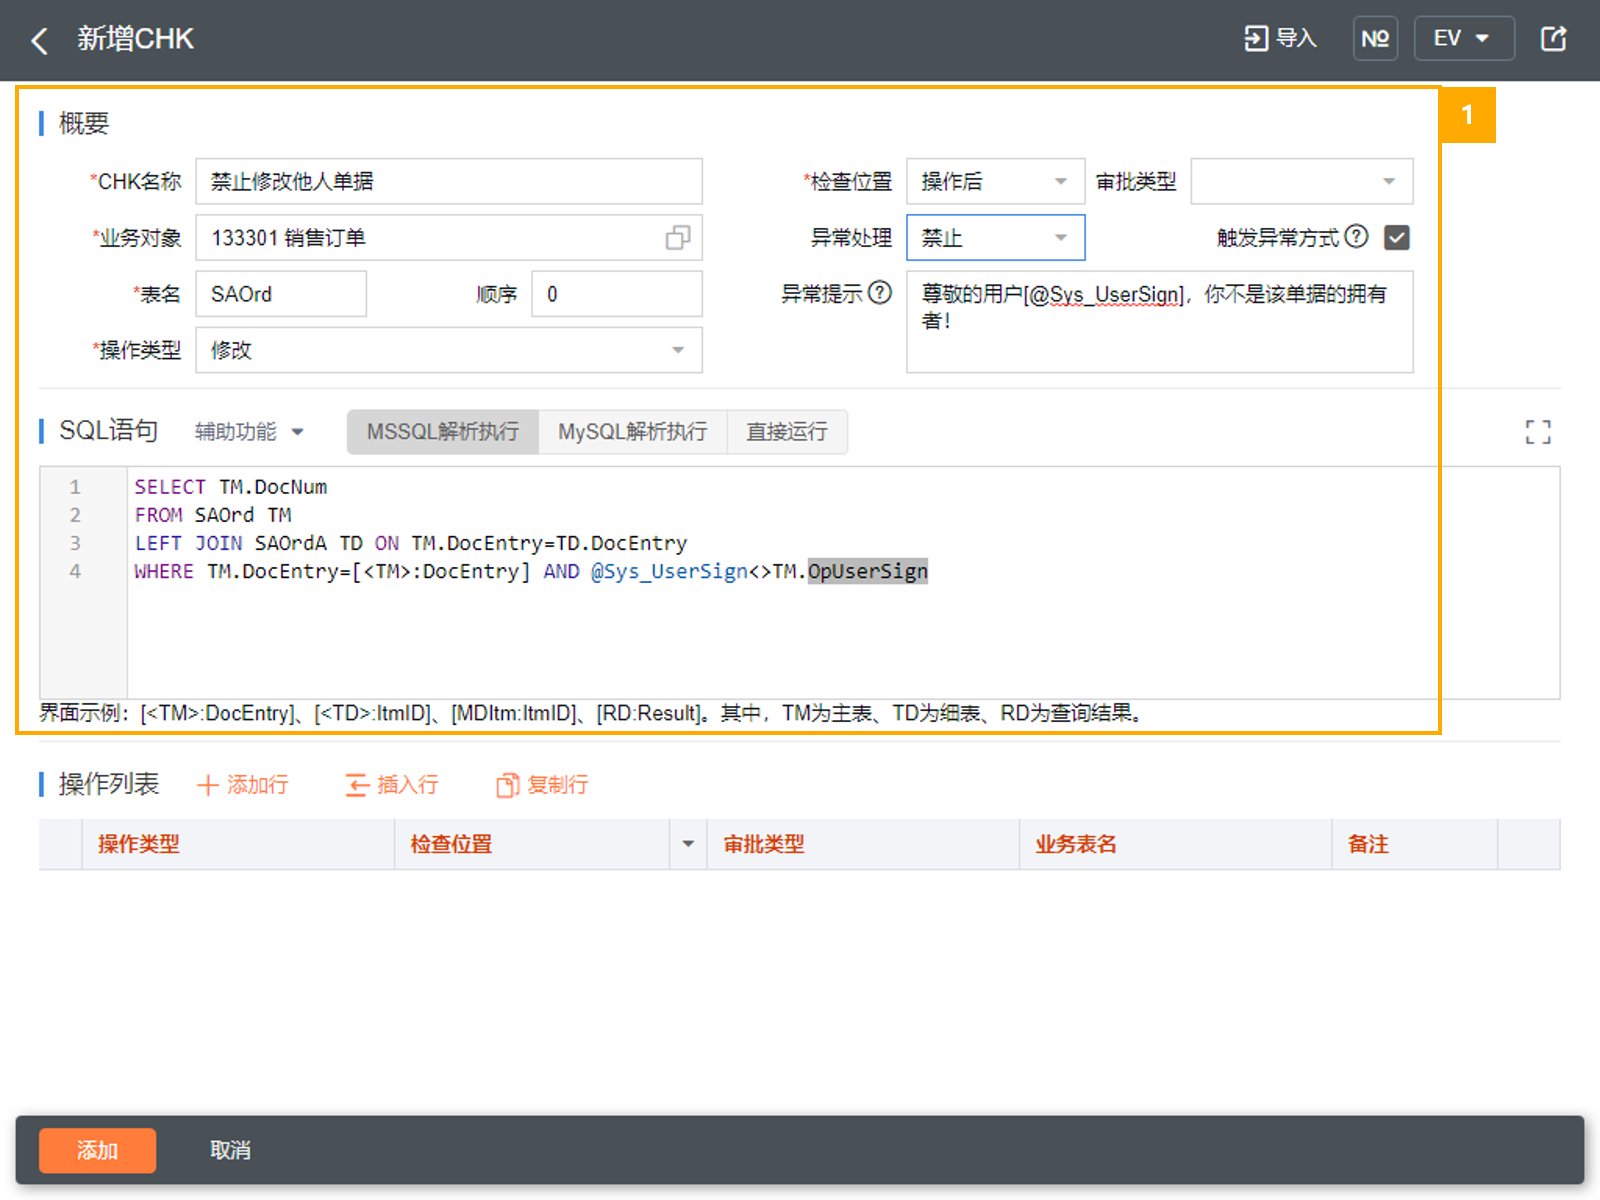Click the 异常提示 message text area
Screen dimensions: 1600x1200
(x=1159, y=322)
